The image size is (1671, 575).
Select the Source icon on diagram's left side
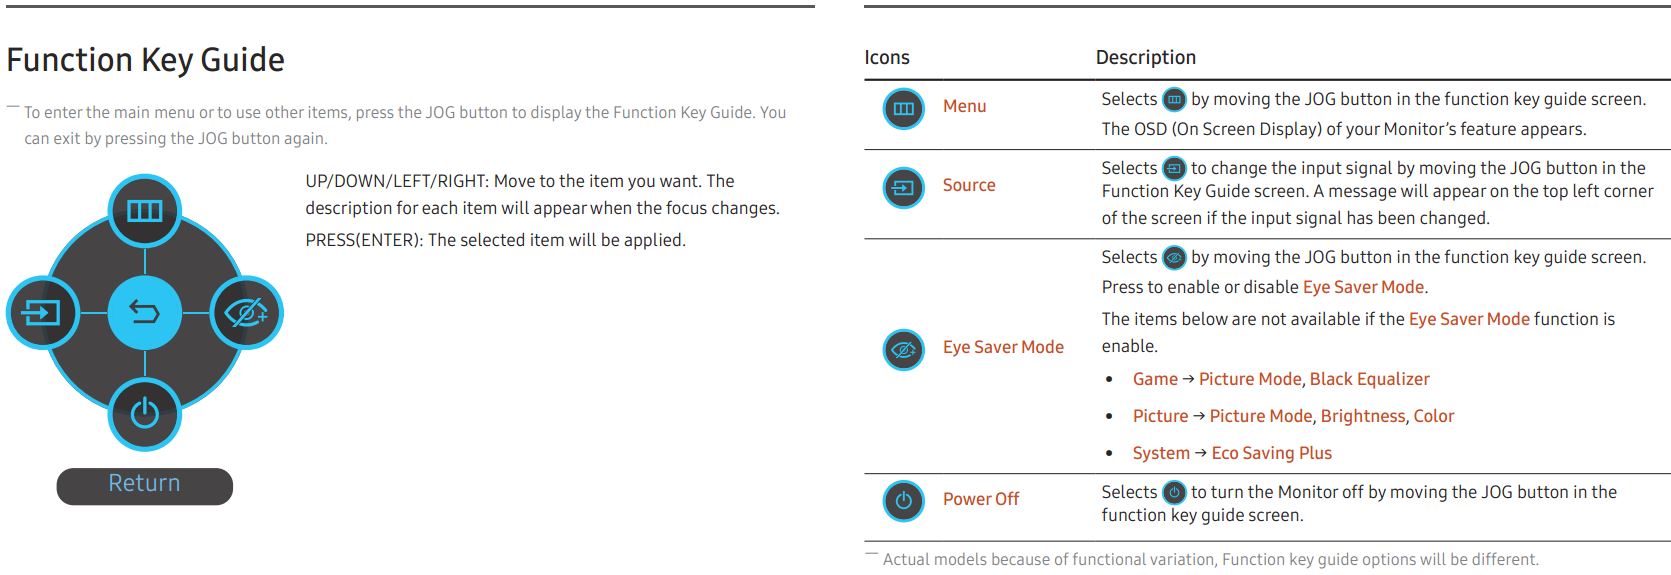point(43,313)
